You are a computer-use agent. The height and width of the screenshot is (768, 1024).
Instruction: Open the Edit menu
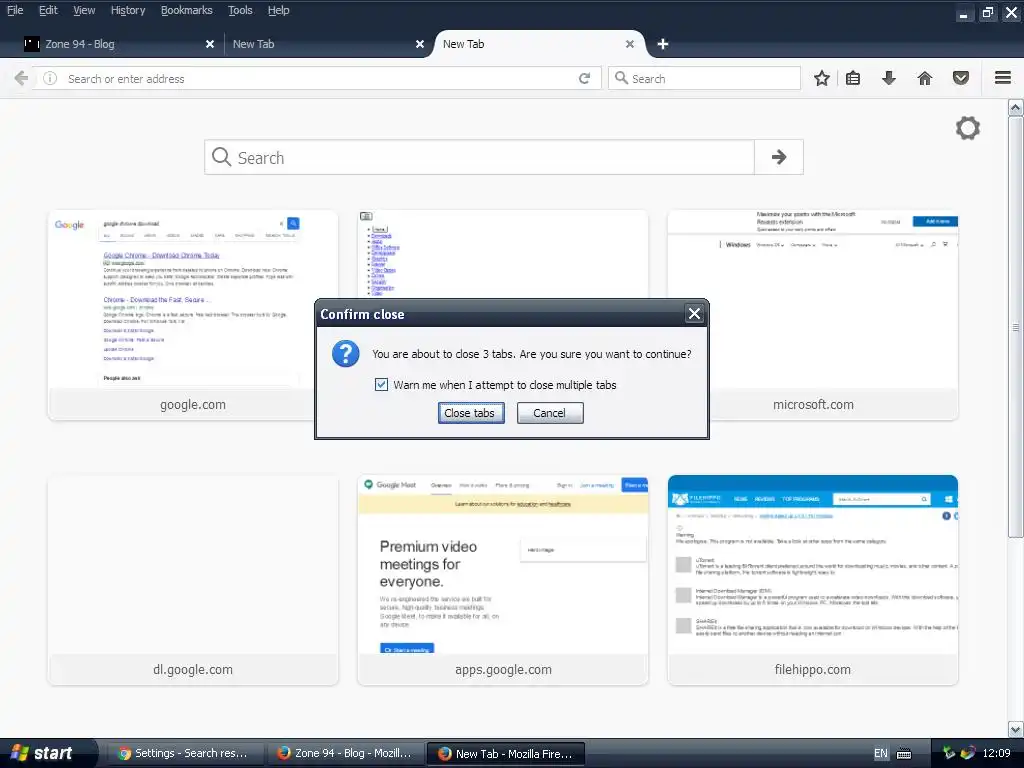pyautogui.click(x=48, y=10)
